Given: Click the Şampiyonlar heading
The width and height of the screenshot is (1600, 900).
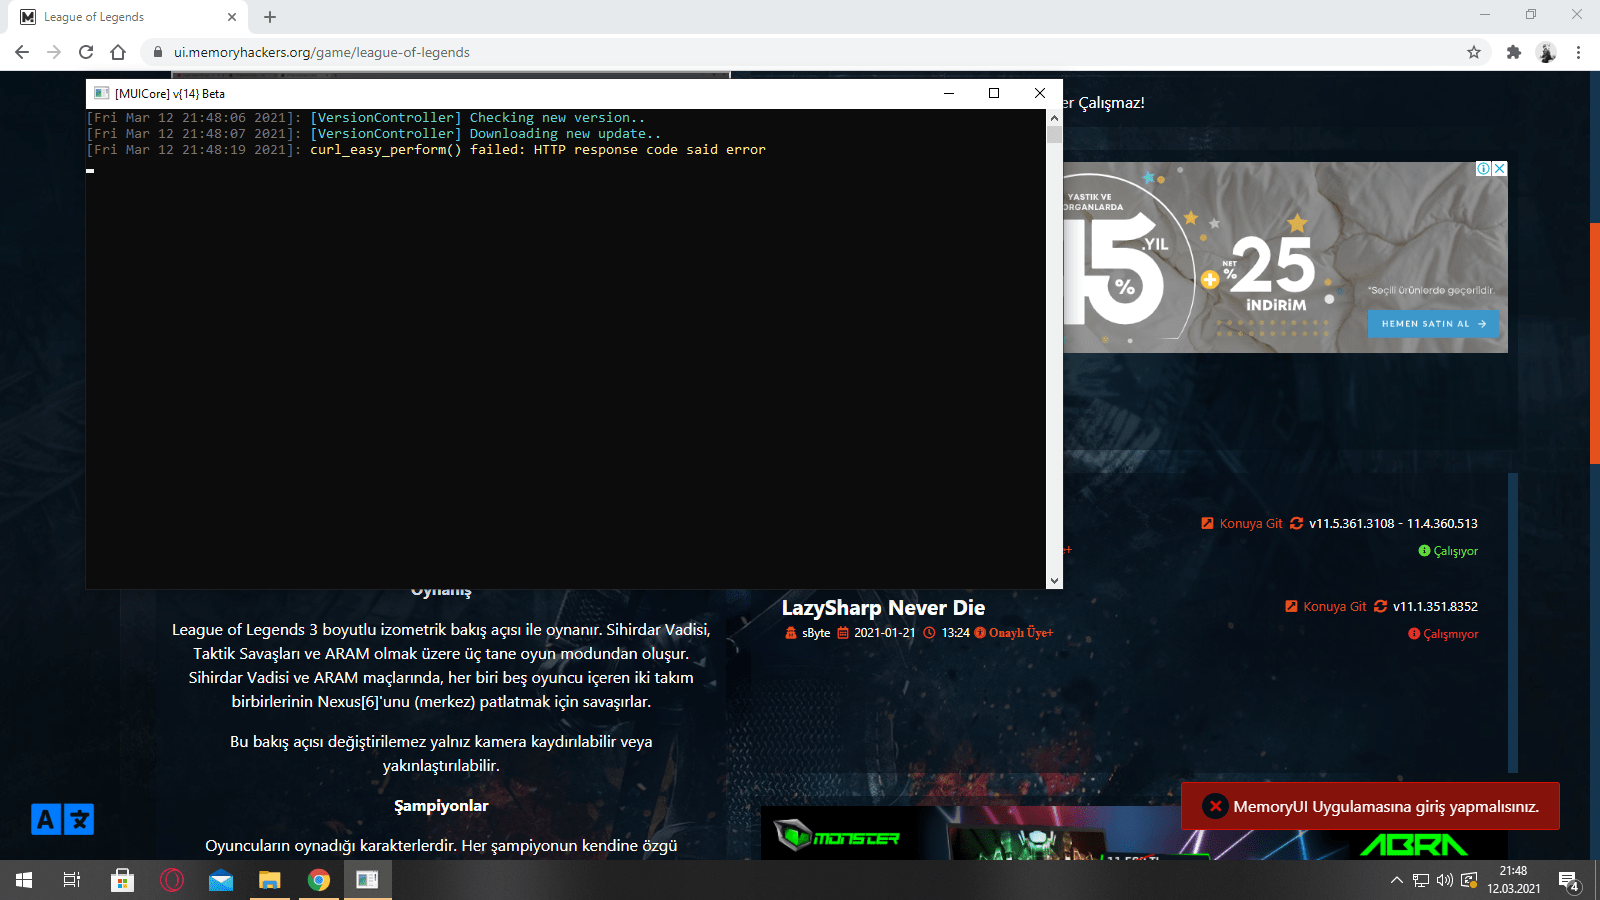Looking at the screenshot, I should 441,806.
